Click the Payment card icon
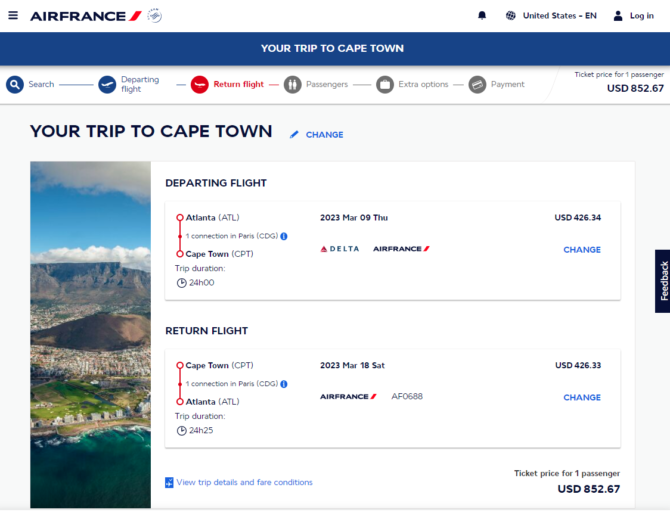 [477, 85]
